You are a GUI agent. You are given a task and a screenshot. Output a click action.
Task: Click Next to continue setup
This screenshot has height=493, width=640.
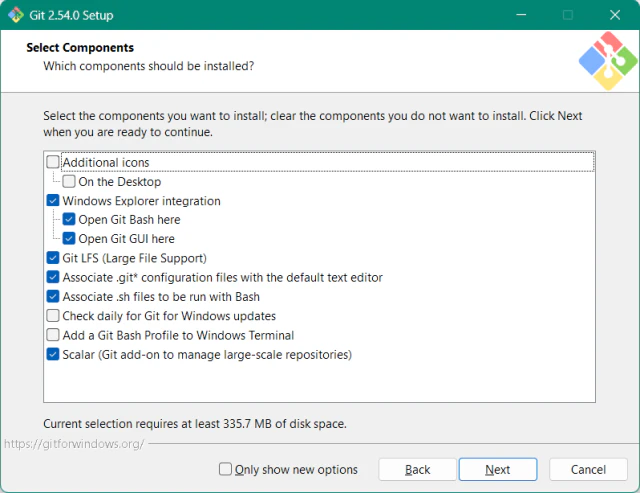click(498, 469)
